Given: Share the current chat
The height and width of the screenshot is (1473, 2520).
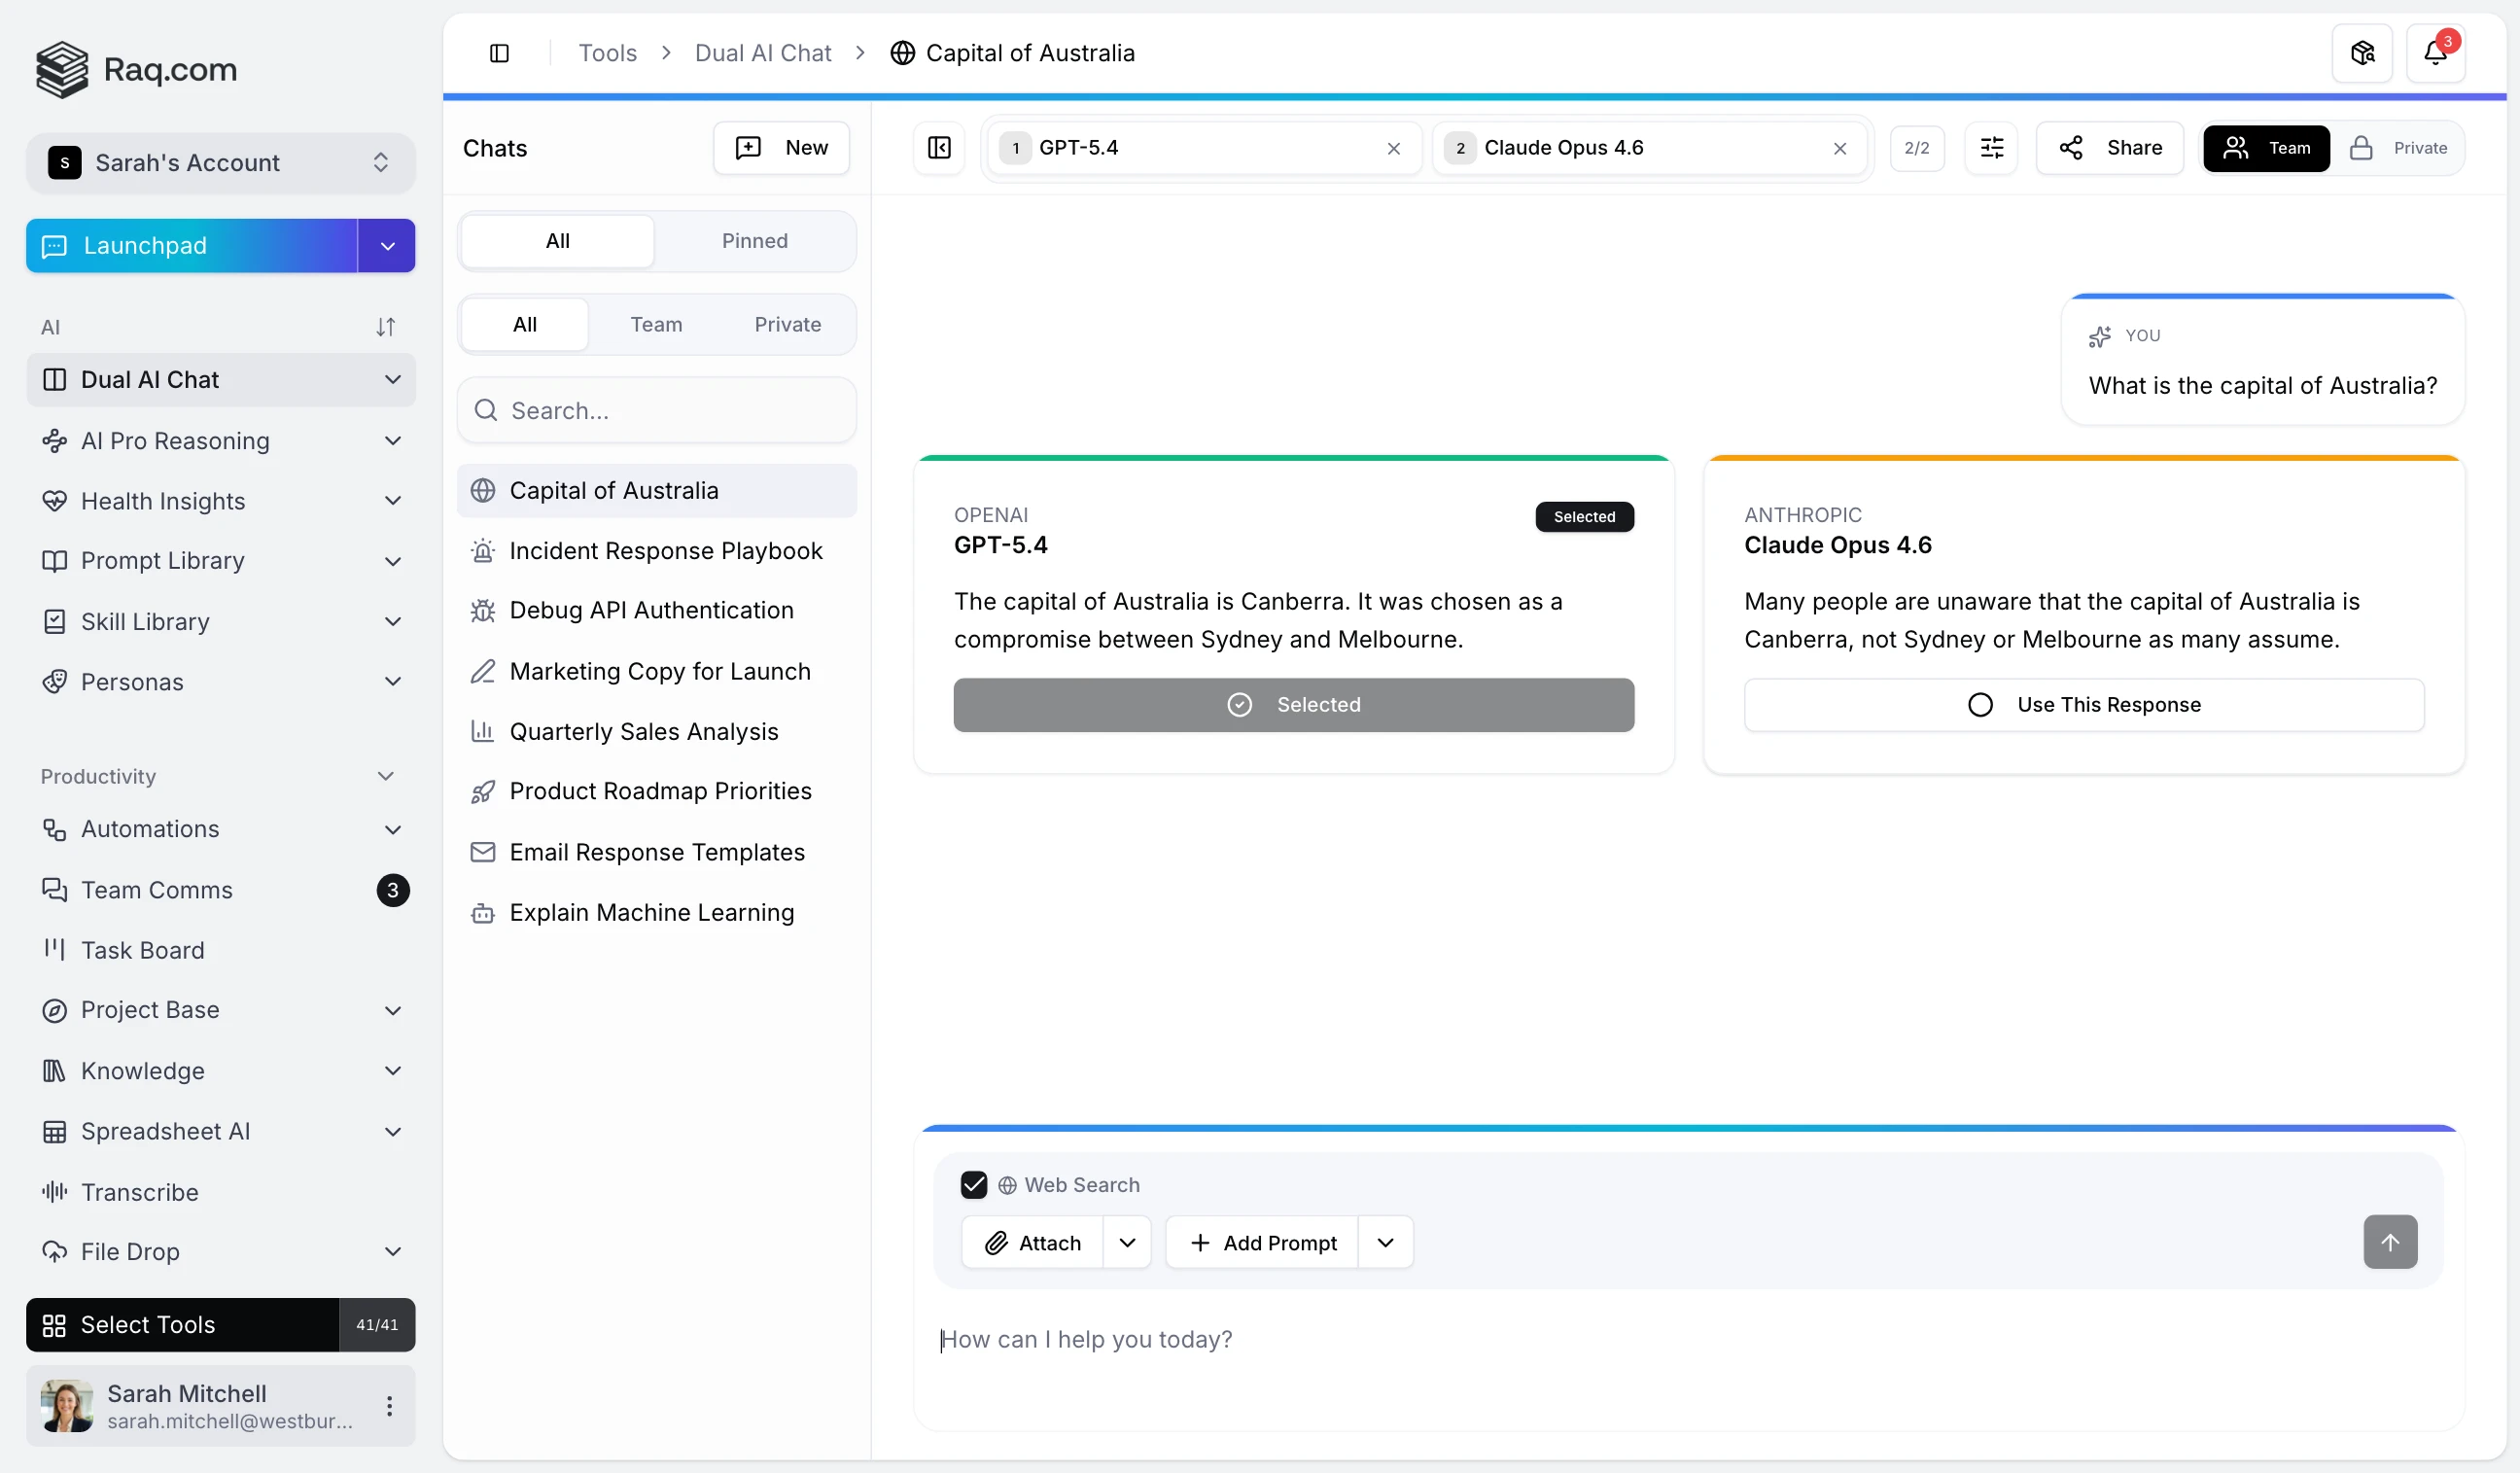Looking at the screenshot, I should (x=2109, y=148).
